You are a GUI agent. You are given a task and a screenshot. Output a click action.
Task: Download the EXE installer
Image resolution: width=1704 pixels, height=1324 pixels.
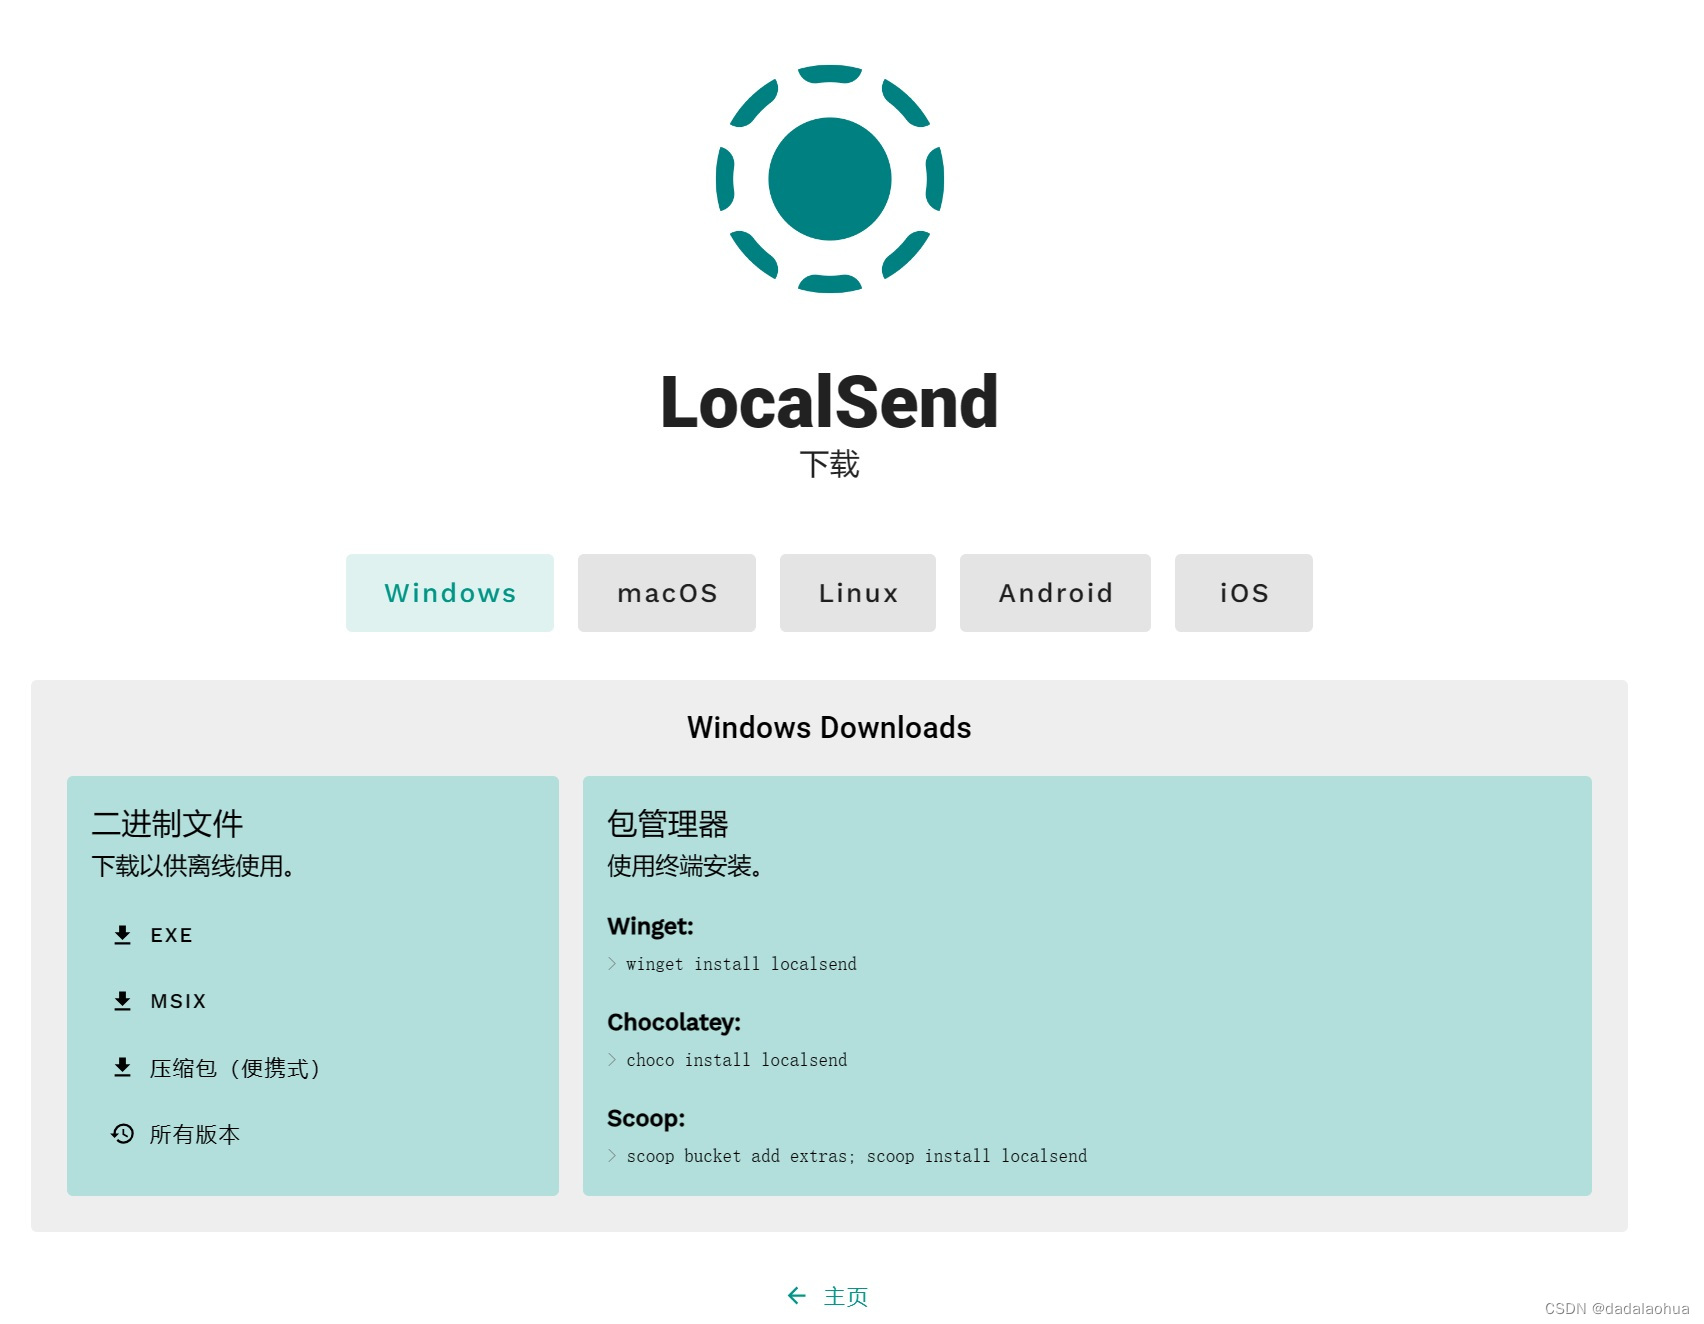tap(153, 935)
